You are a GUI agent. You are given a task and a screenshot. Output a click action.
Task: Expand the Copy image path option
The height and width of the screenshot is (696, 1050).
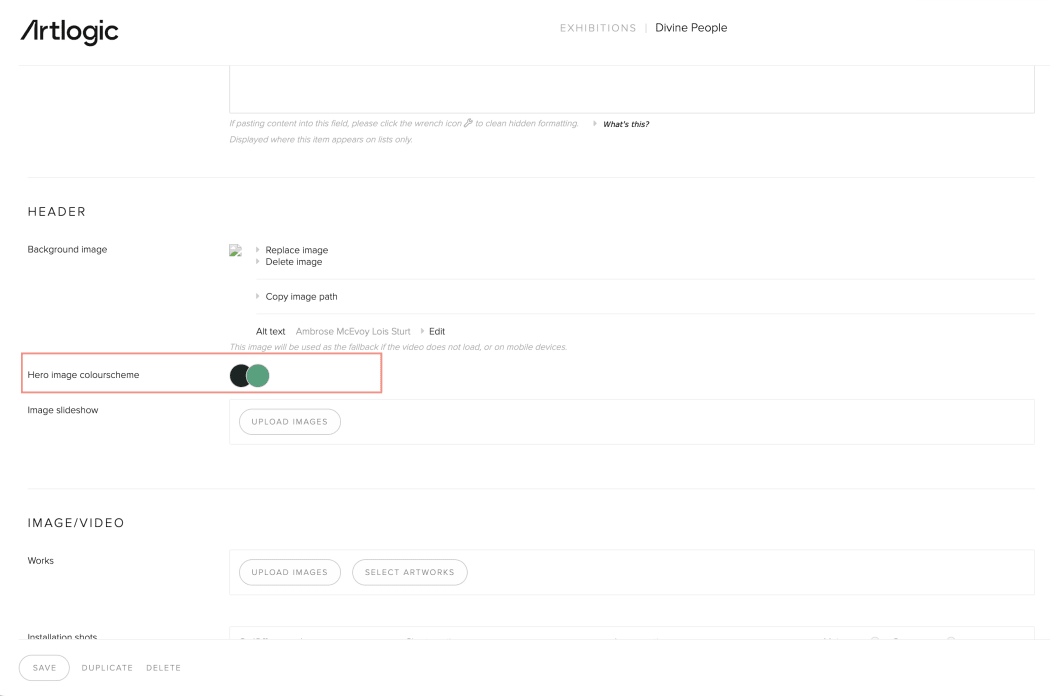[302, 296]
